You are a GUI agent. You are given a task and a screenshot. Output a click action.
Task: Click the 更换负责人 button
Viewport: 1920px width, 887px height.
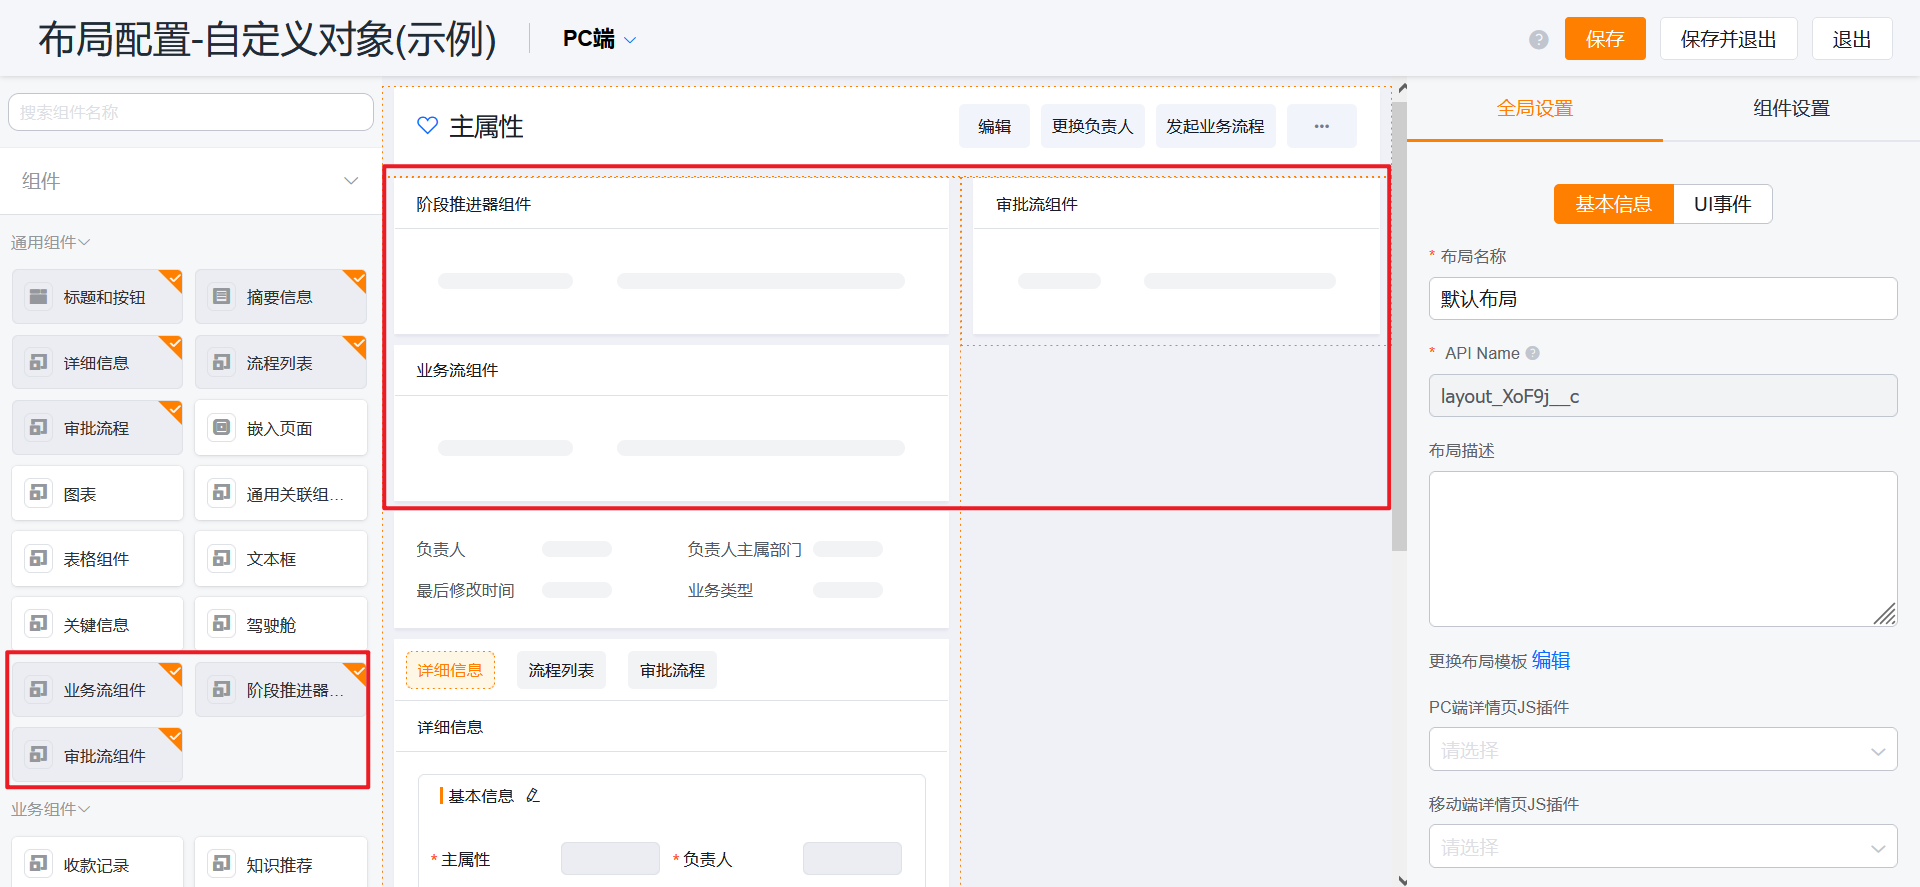(1092, 126)
